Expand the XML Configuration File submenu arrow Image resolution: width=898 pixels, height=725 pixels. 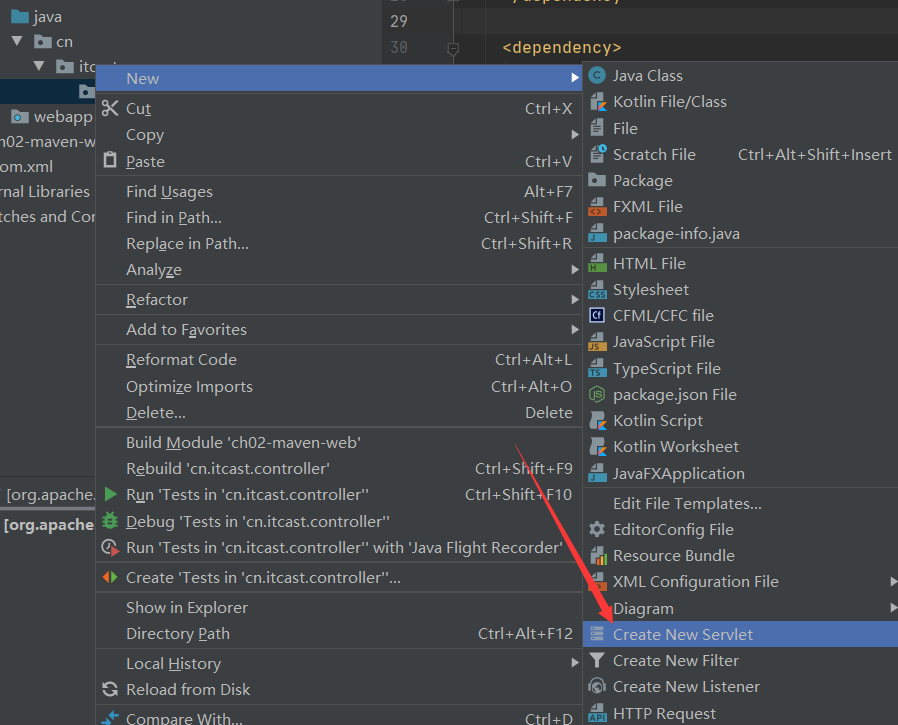(893, 581)
